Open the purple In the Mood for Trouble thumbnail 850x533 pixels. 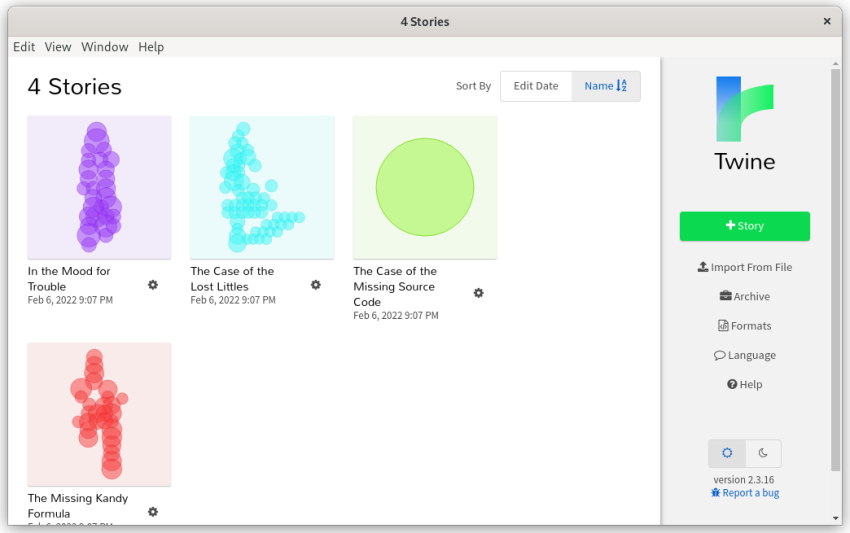click(x=99, y=187)
